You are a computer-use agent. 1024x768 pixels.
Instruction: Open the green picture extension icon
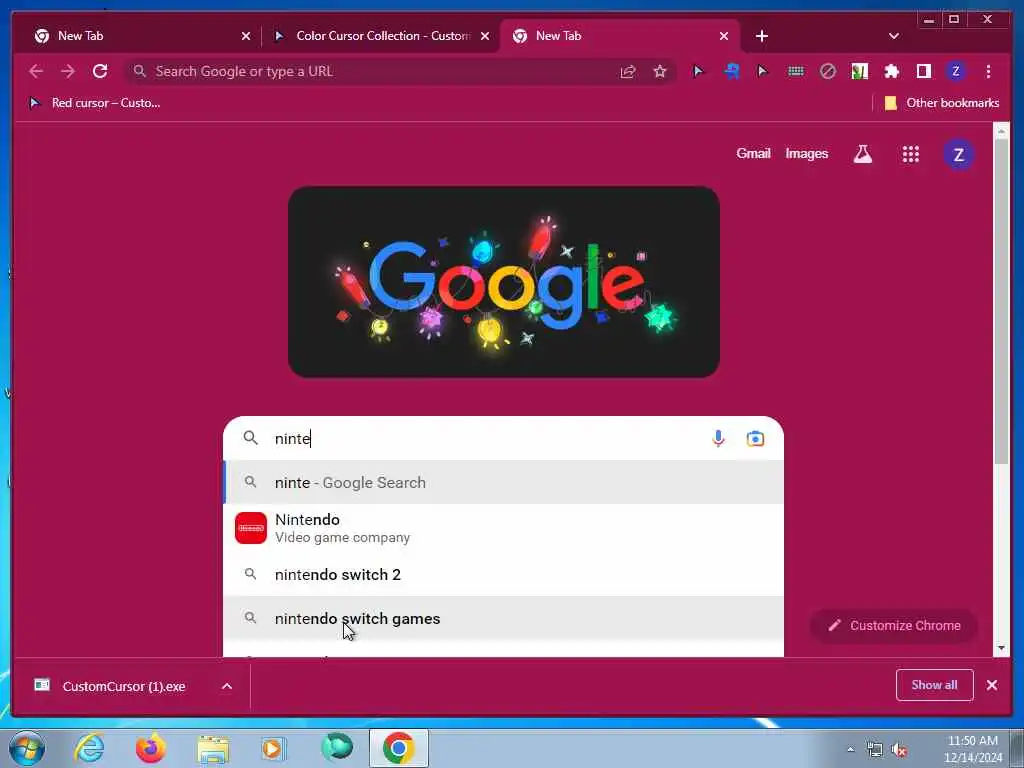coord(859,71)
